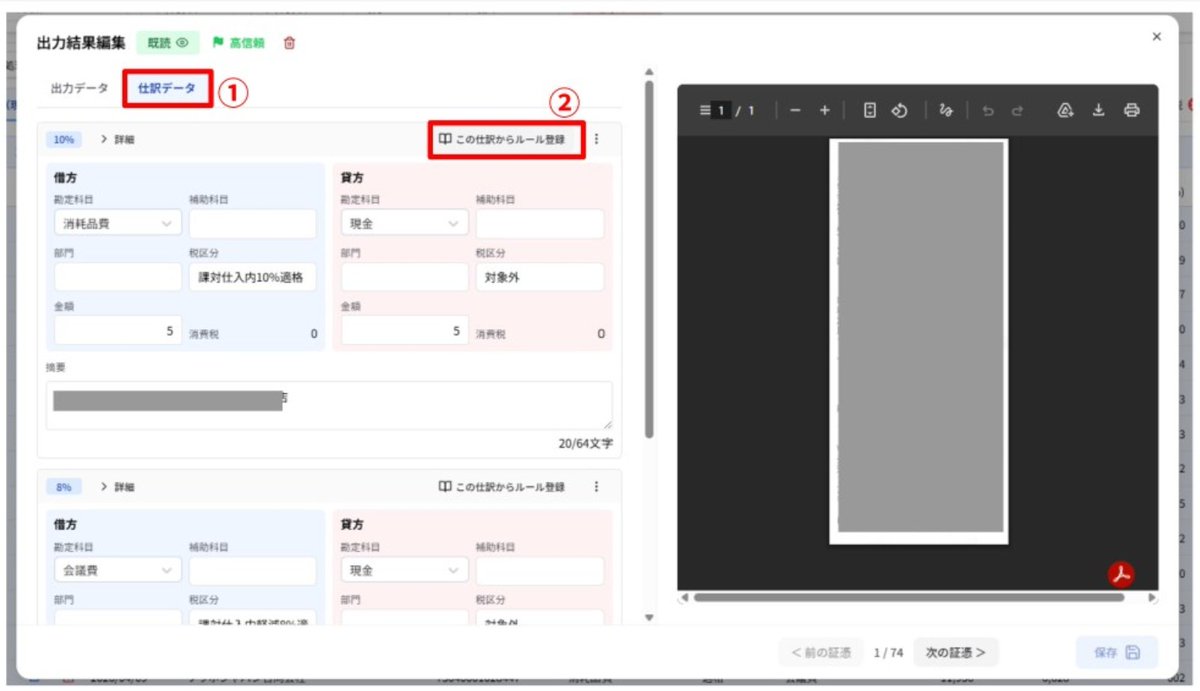
Task: Click この仕訳からルール登録 in the 8% entry
Action: pyautogui.click(x=502, y=487)
